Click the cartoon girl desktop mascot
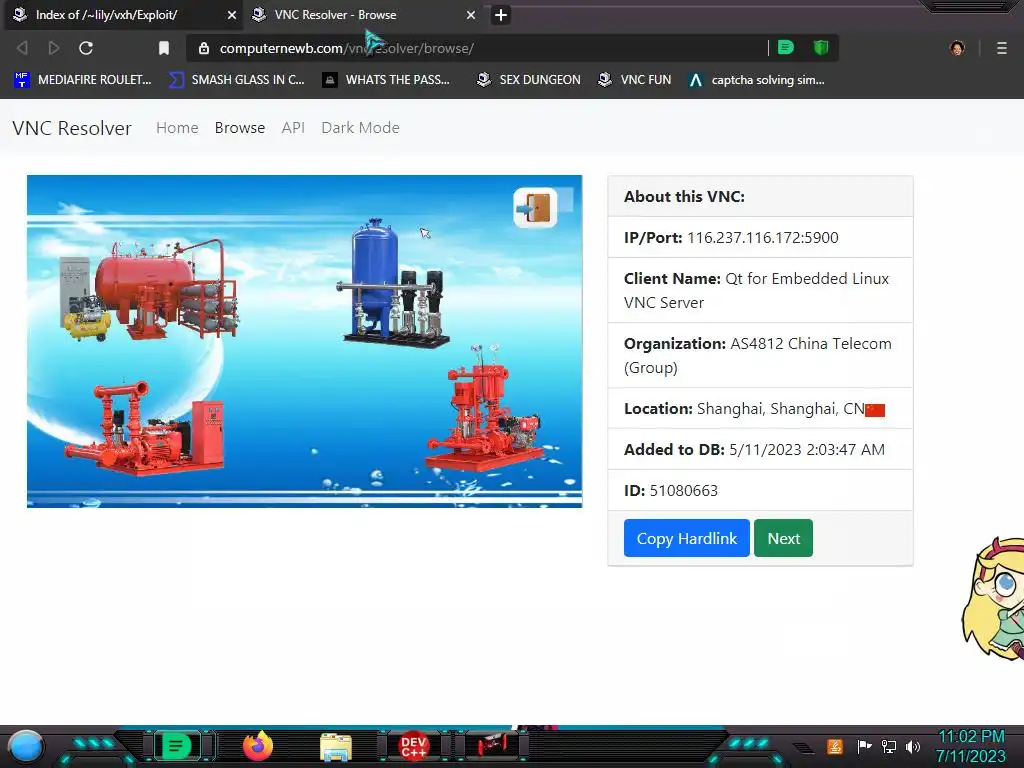Image resolution: width=1024 pixels, height=768 pixels. (x=994, y=598)
